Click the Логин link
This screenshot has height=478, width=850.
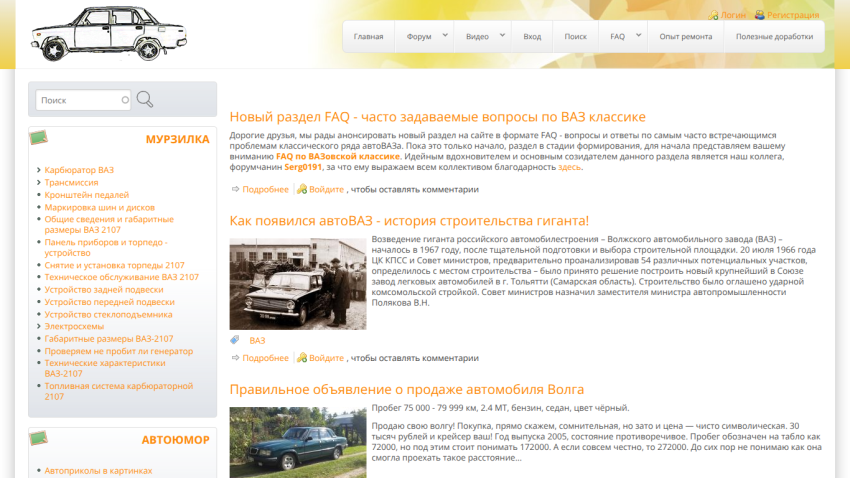(x=733, y=15)
